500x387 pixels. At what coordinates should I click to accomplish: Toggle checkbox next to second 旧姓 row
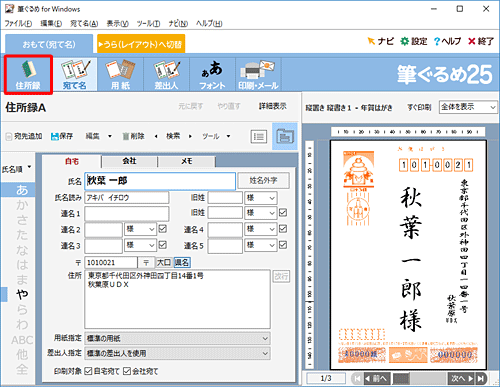pyautogui.click(x=283, y=213)
